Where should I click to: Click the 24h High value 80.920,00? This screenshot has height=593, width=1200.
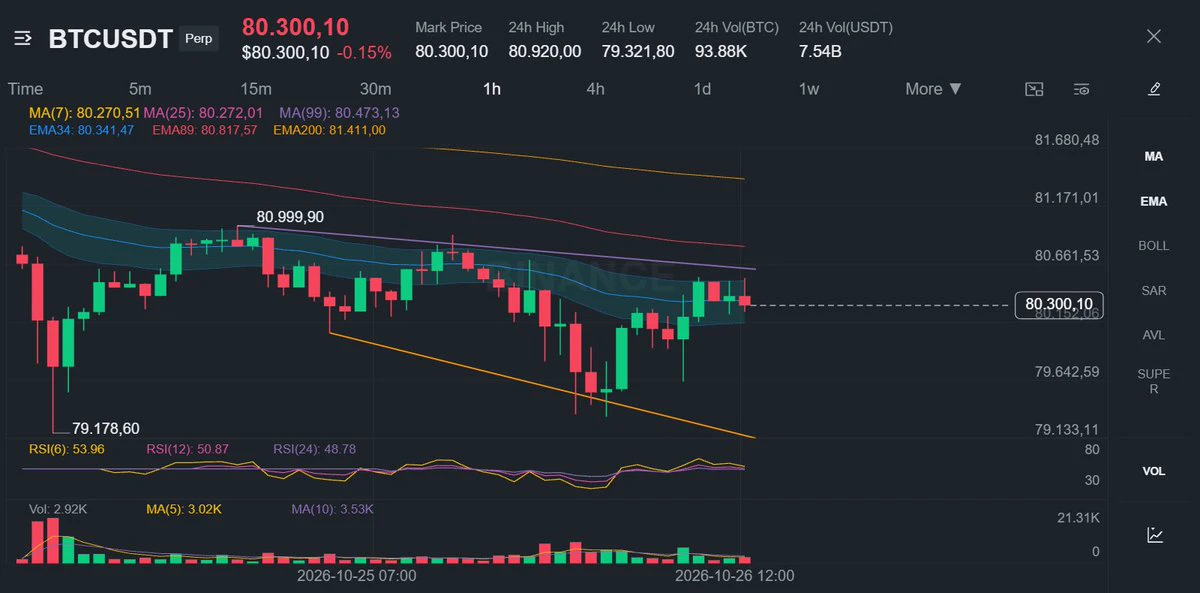click(545, 51)
